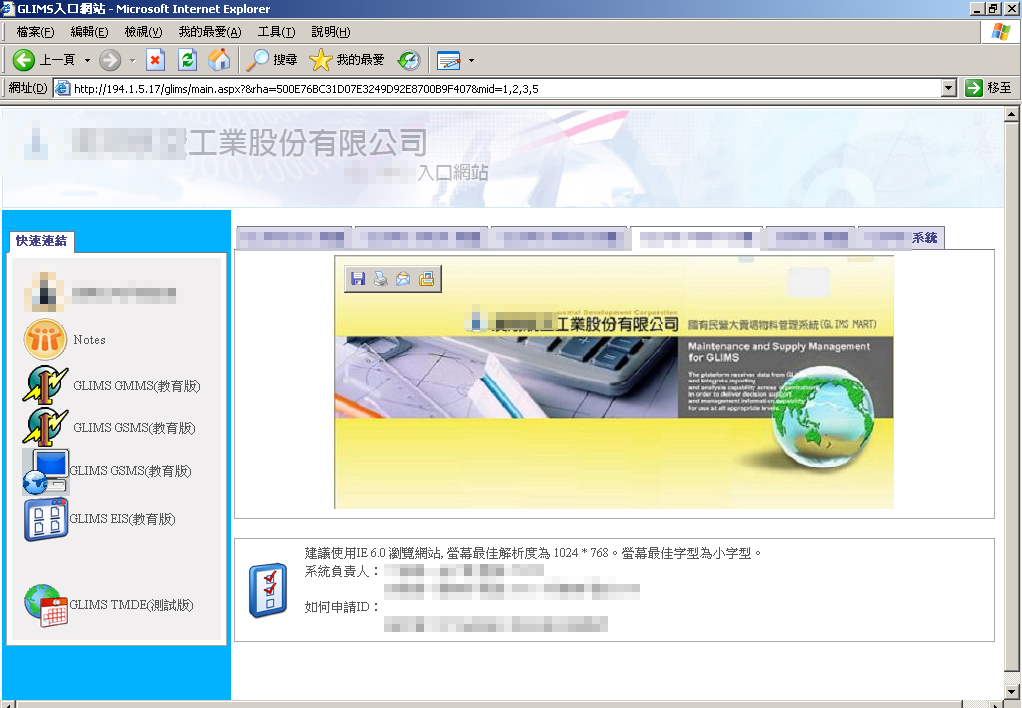This screenshot has width=1022, height=708.
Task: Open GLIMS EIS(教育版) icon
Action: [45, 520]
